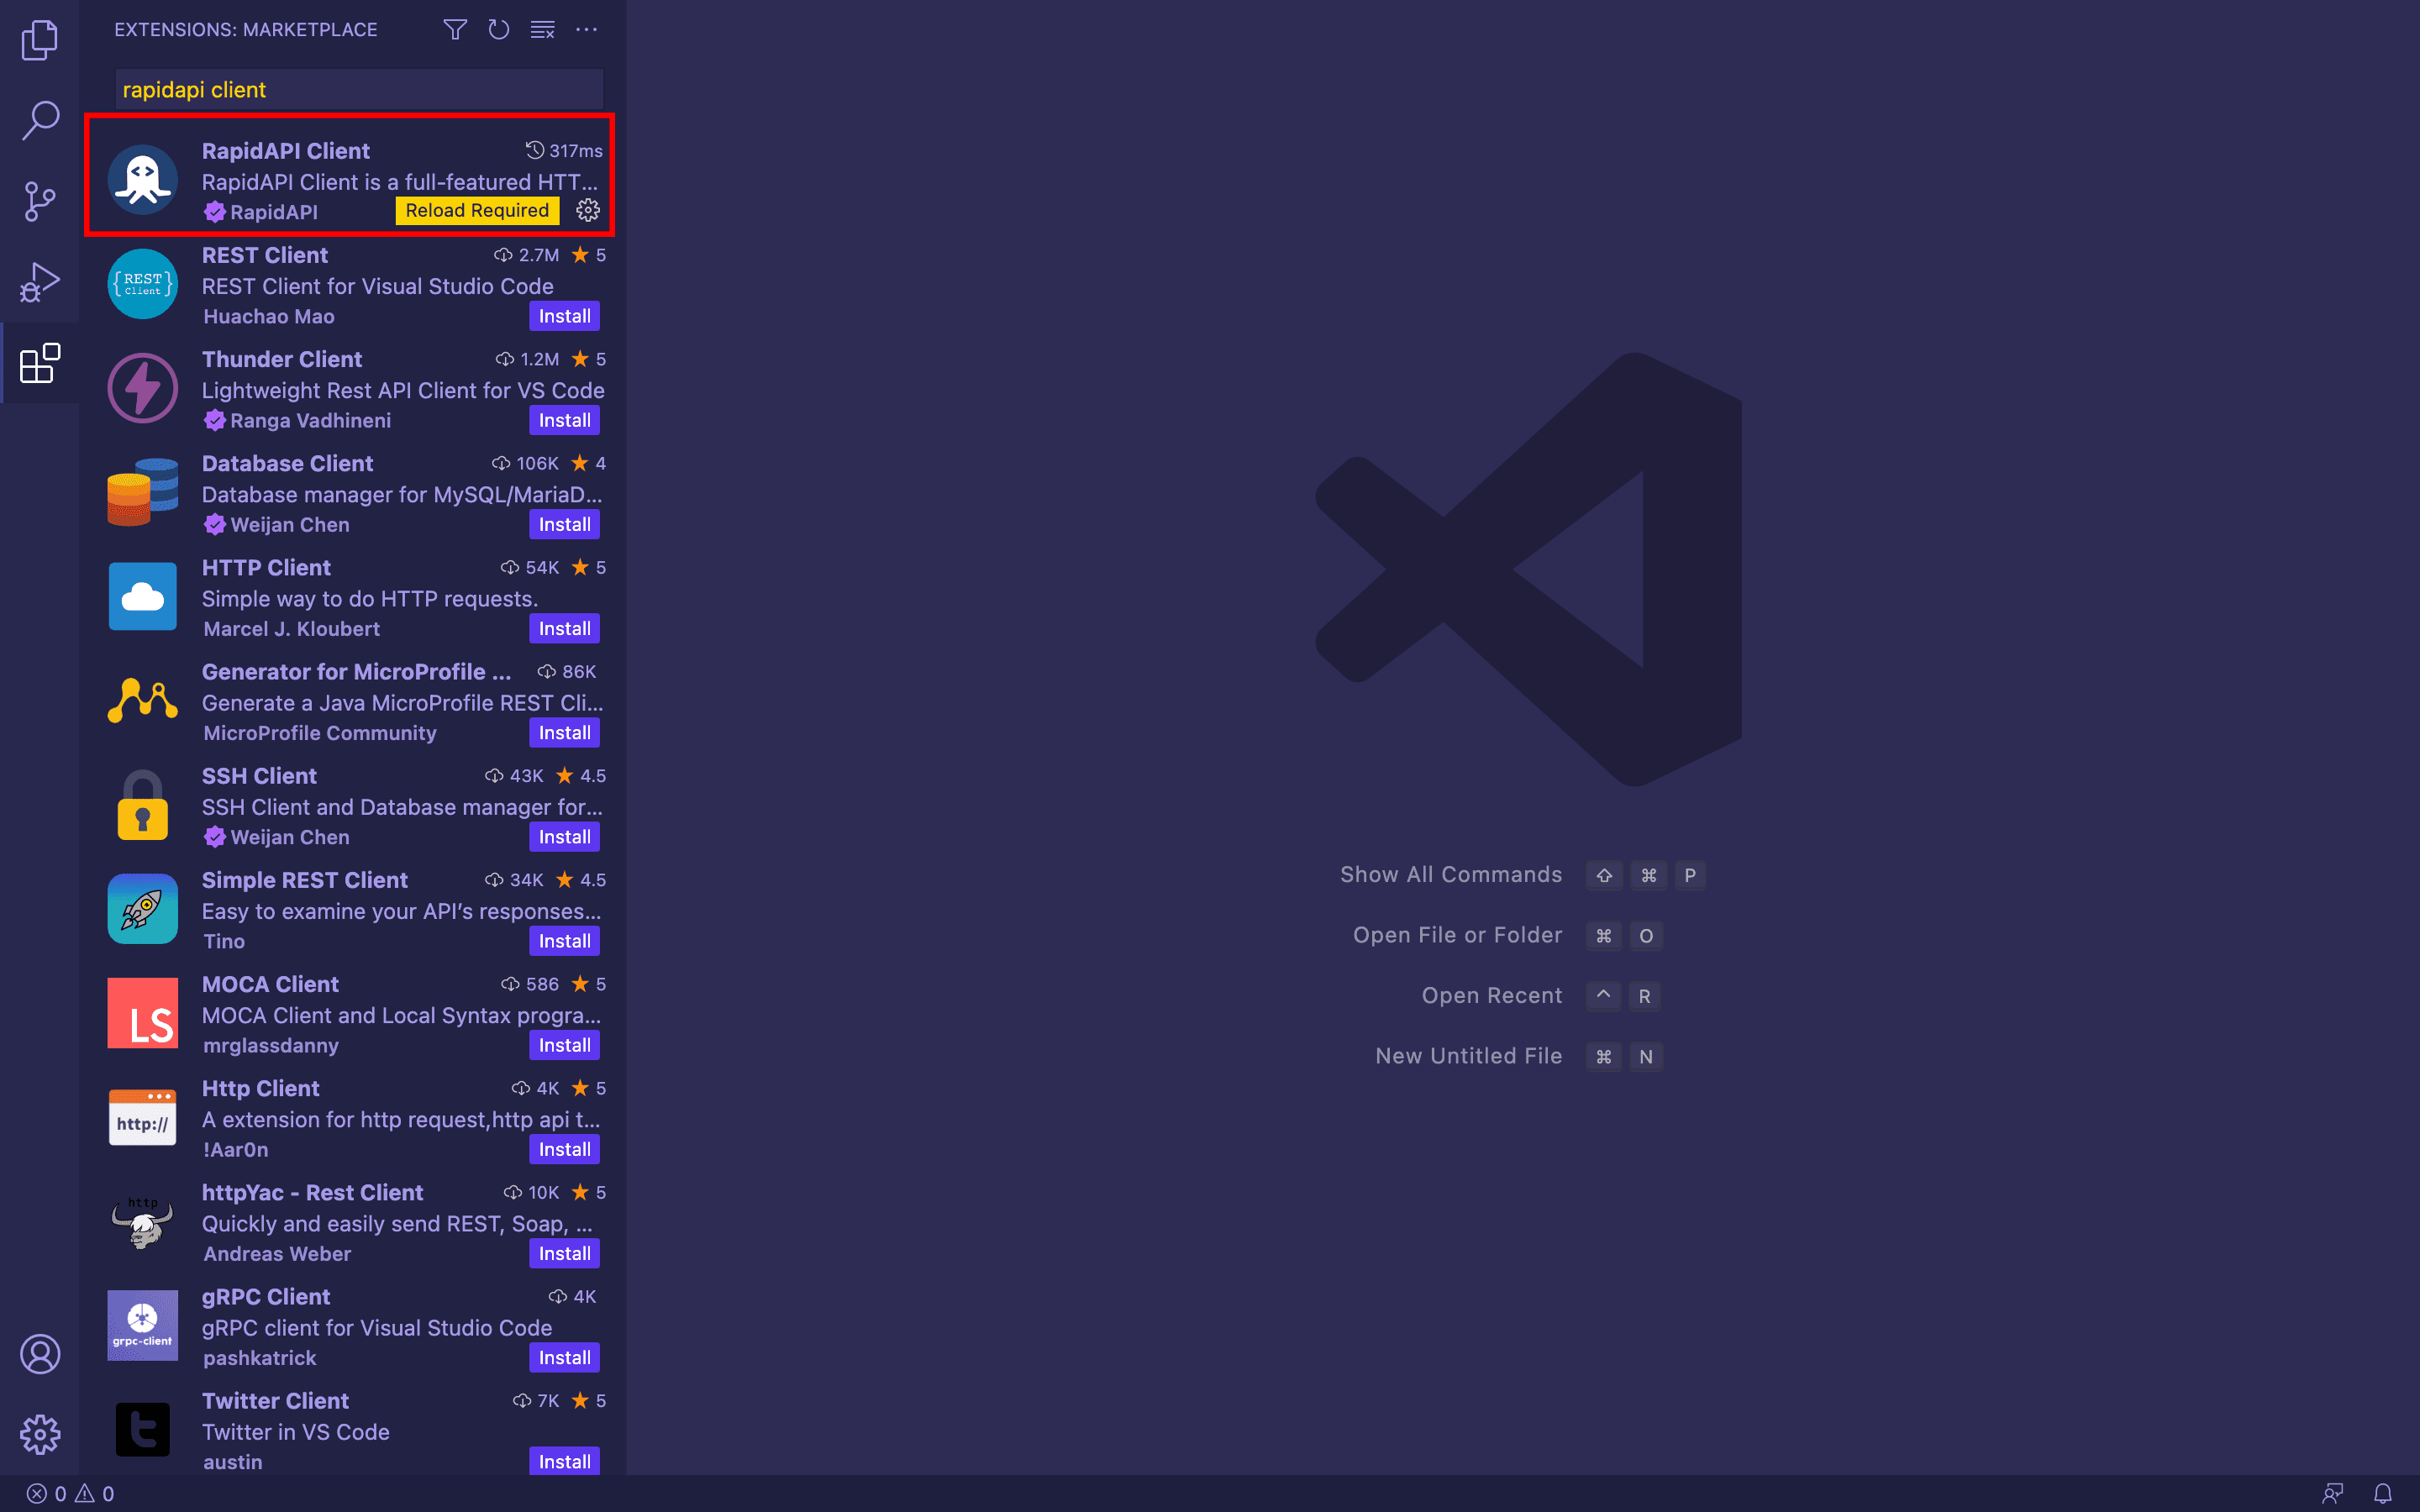Install Generator for MicroProfile extension
This screenshot has height=1512, width=2420.
[x=564, y=732]
